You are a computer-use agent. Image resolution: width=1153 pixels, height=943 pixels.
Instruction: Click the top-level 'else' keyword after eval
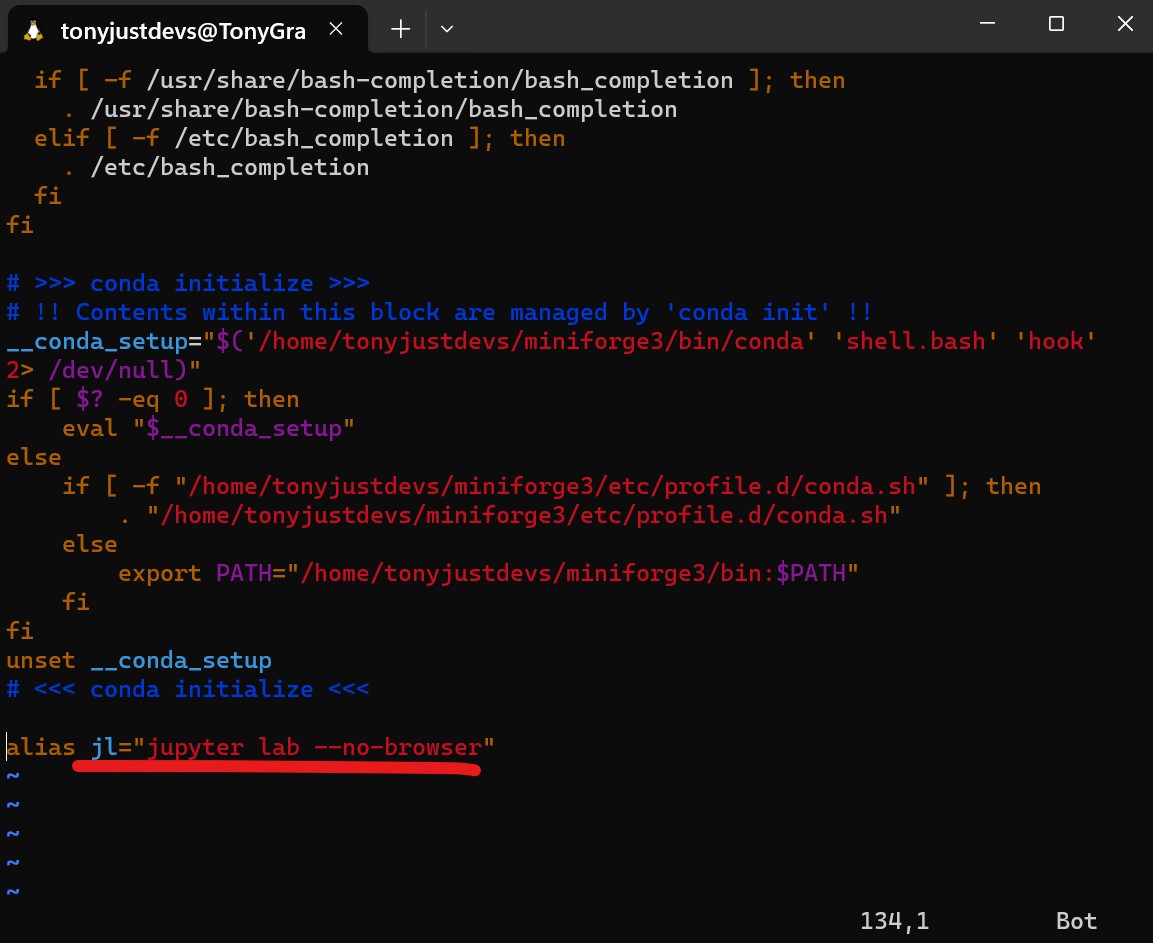pyautogui.click(x=33, y=458)
